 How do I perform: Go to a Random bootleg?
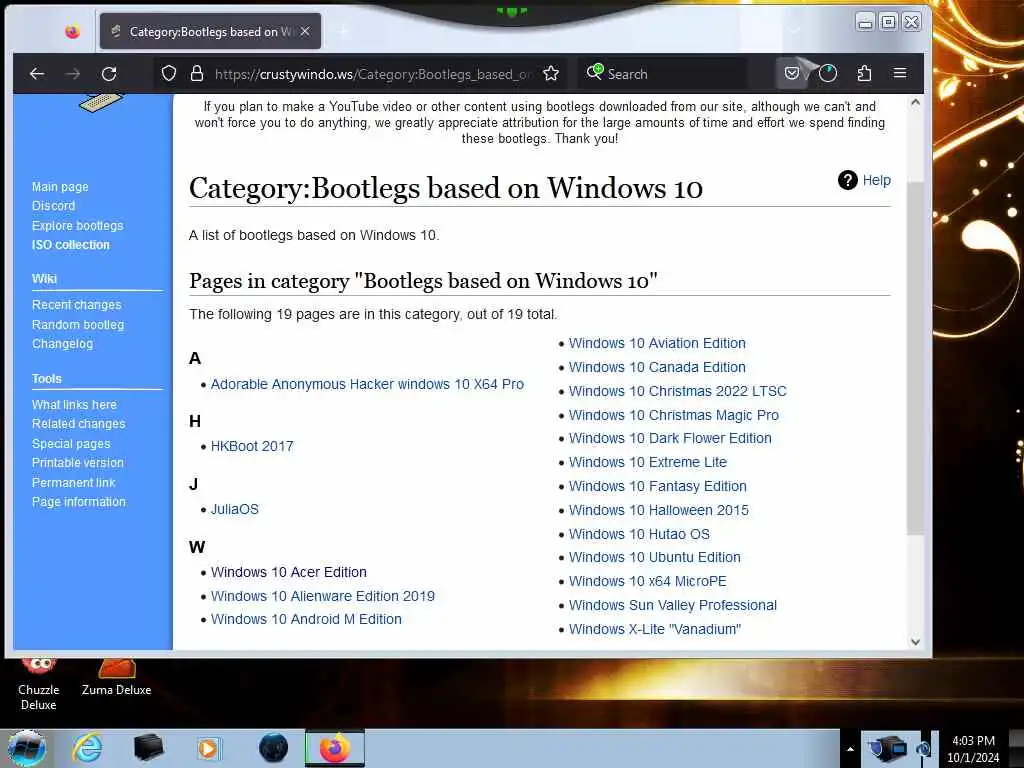coord(78,325)
